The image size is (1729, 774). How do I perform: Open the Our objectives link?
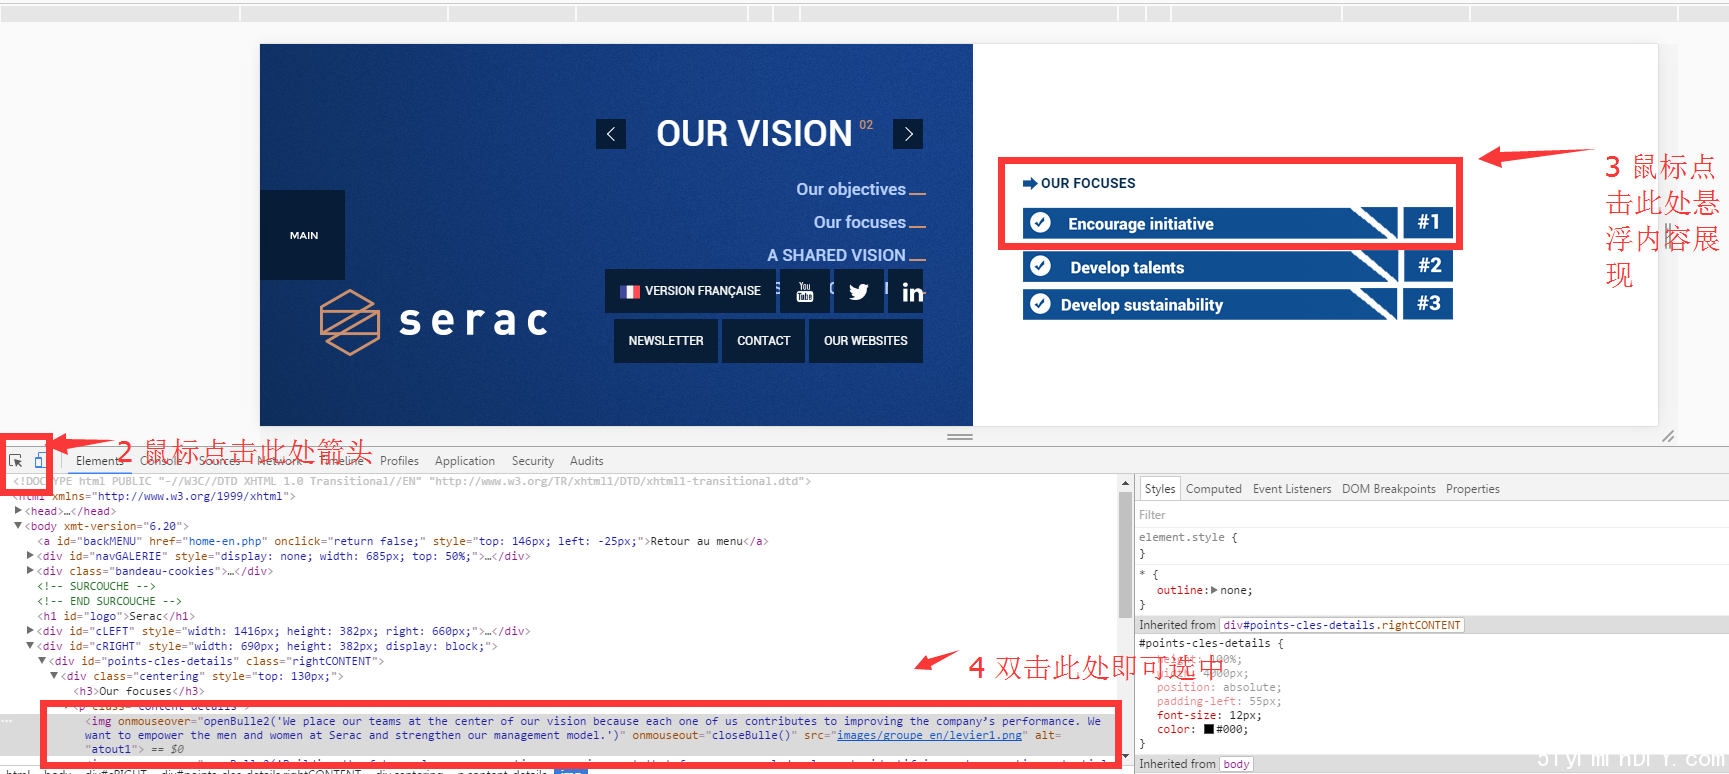pos(851,189)
